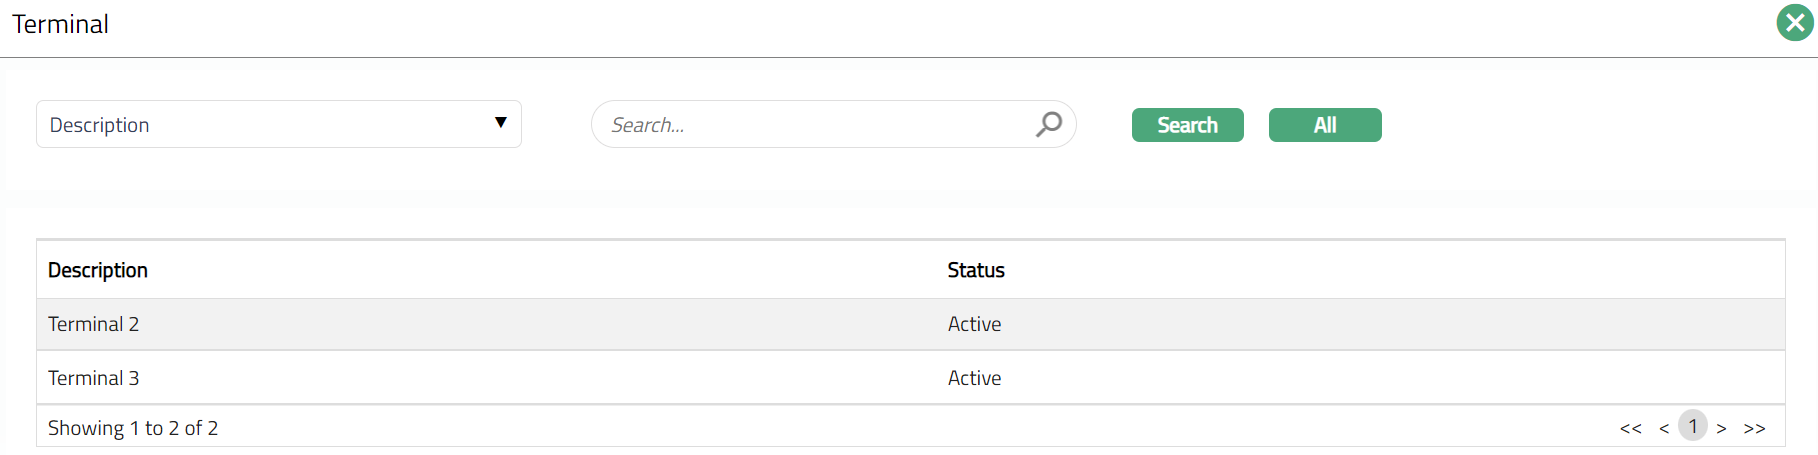Open the Description filter dropdown
Image resolution: width=1818 pixels, height=455 pixels.
[278, 124]
